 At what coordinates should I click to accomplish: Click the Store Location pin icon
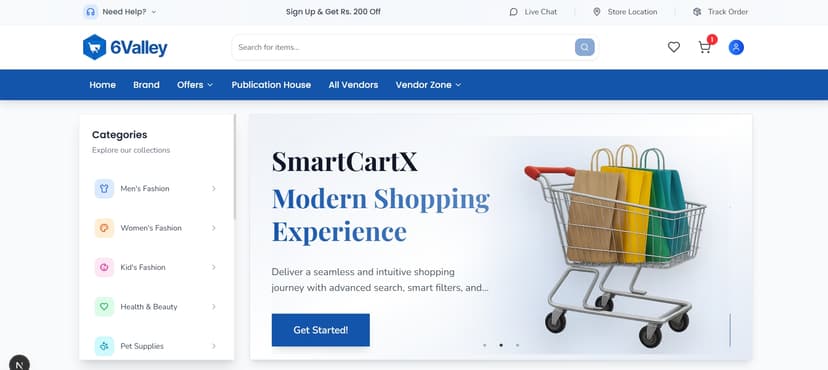point(597,12)
